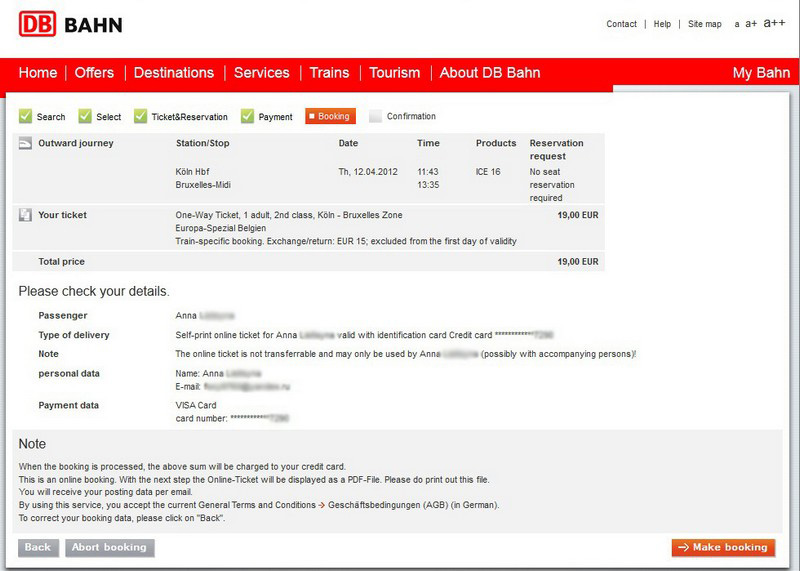Select the smallest font size 'a'
The width and height of the screenshot is (800, 571).
(737, 24)
